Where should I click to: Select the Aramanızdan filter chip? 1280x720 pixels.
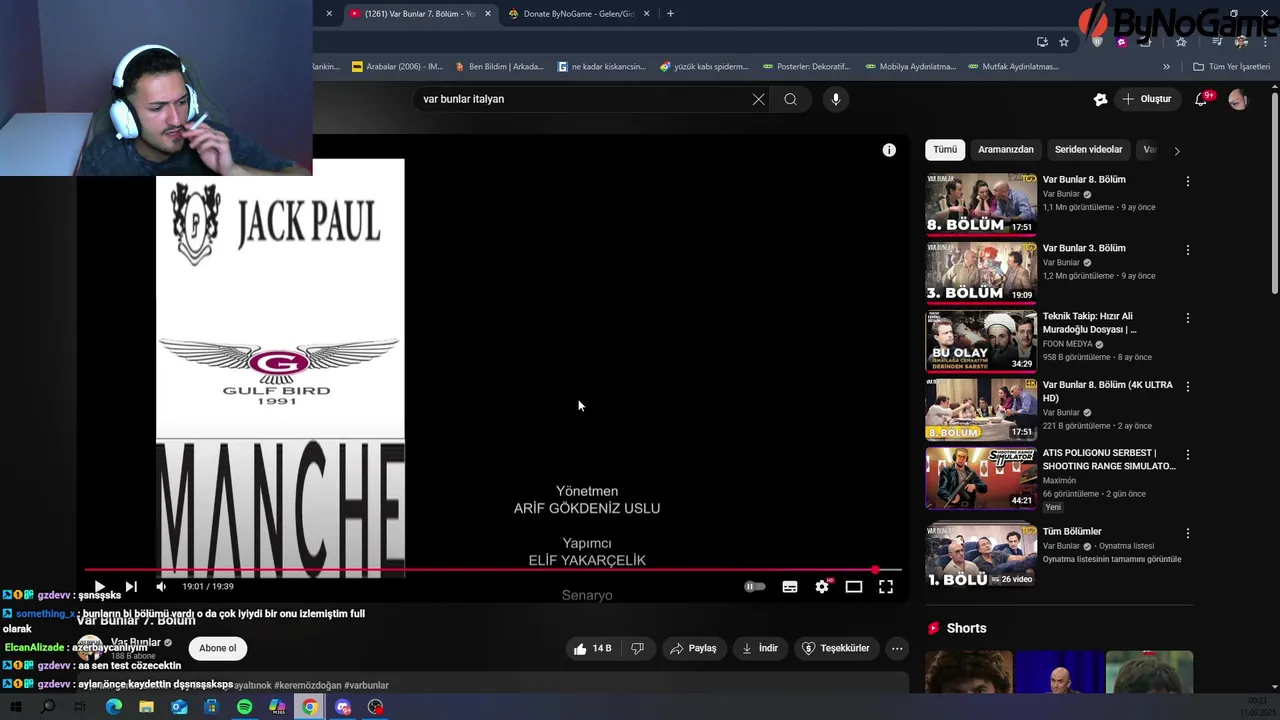tap(1006, 150)
